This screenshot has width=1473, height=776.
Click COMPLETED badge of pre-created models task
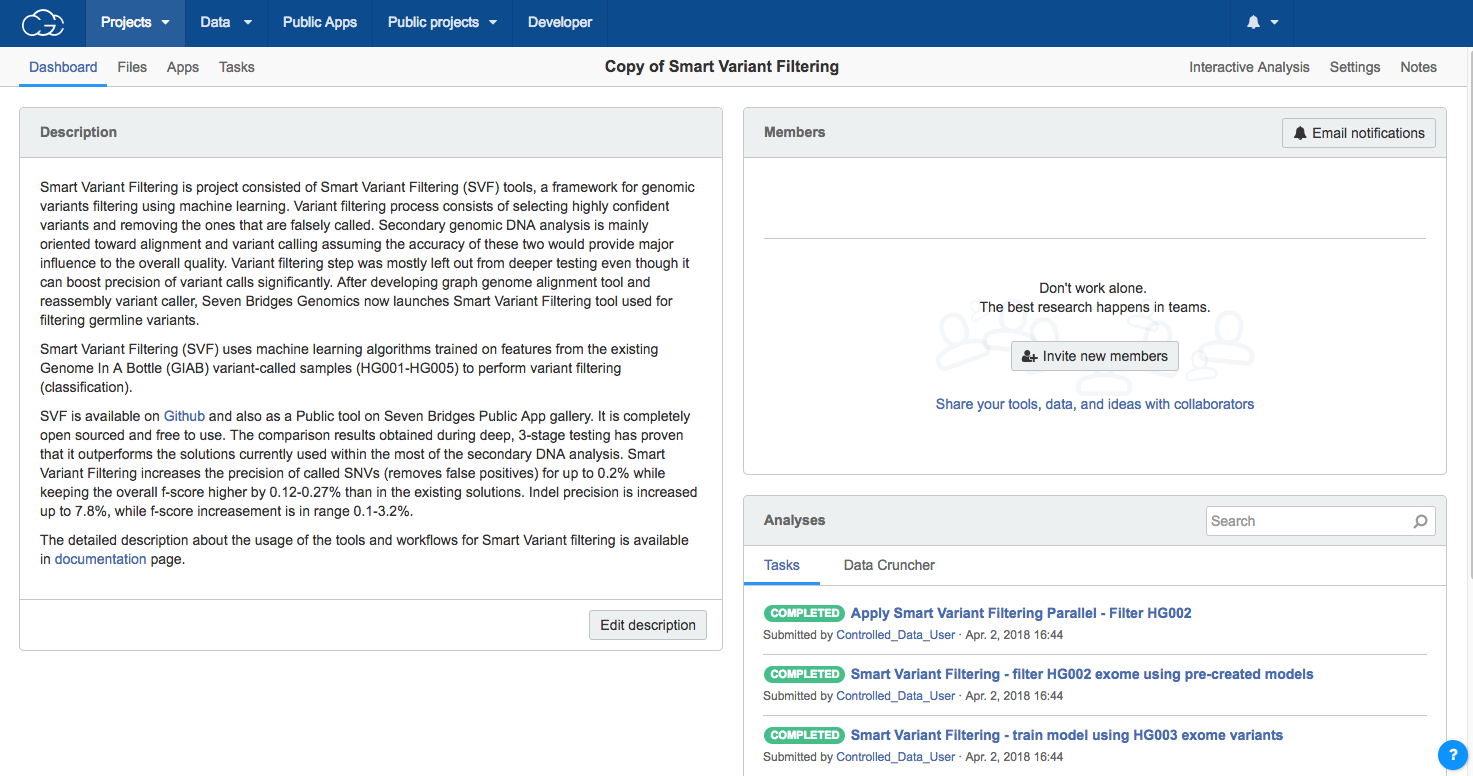[804, 674]
